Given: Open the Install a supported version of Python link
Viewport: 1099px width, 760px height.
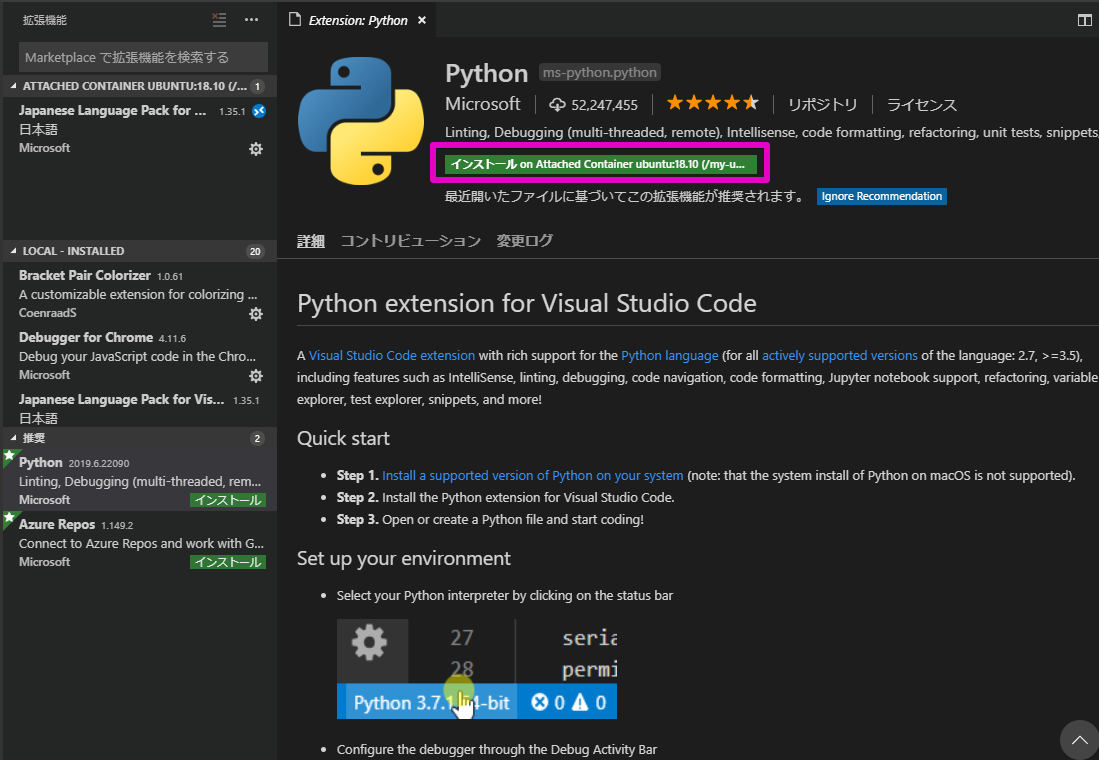Looking at the screenshot, I should [x=531, y=475].
